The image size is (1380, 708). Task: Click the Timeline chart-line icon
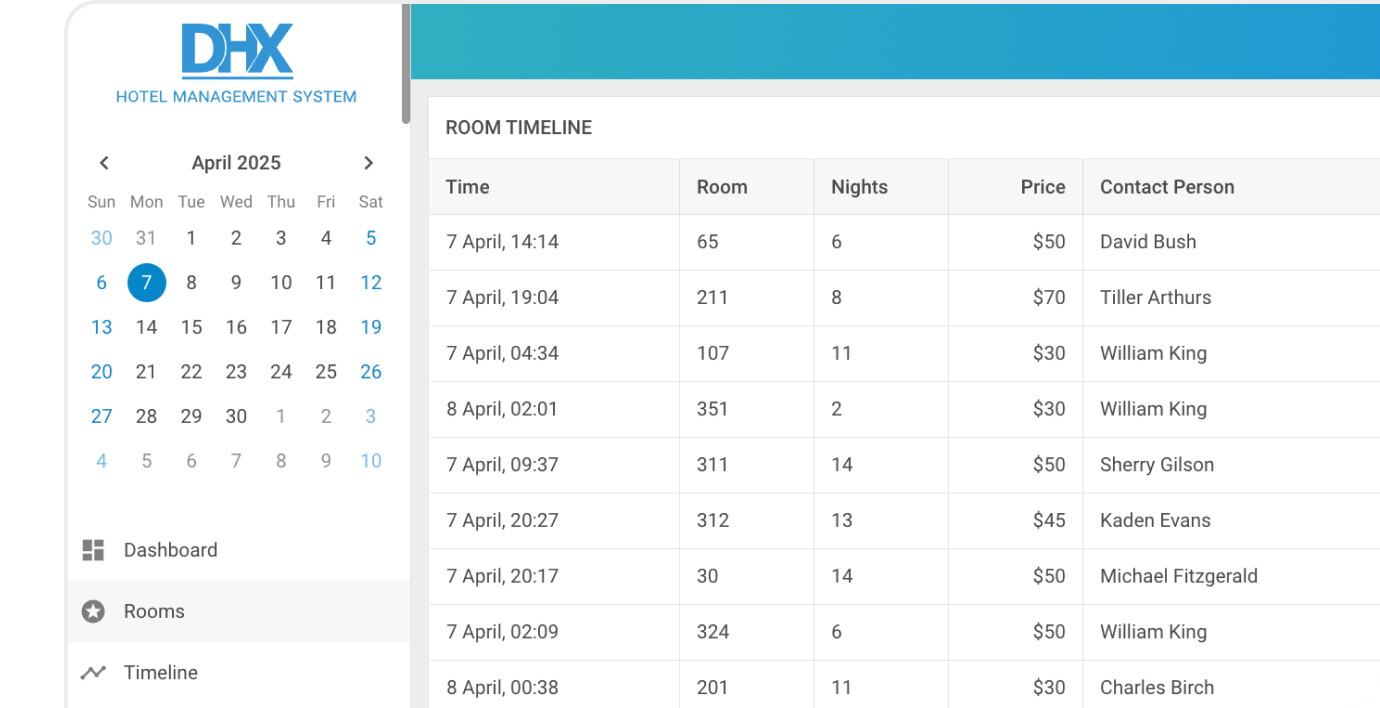coord(93,672)
